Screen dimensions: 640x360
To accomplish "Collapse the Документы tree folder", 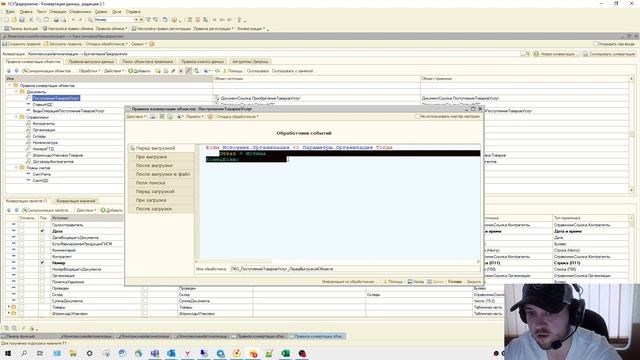I will pos(16,92).
